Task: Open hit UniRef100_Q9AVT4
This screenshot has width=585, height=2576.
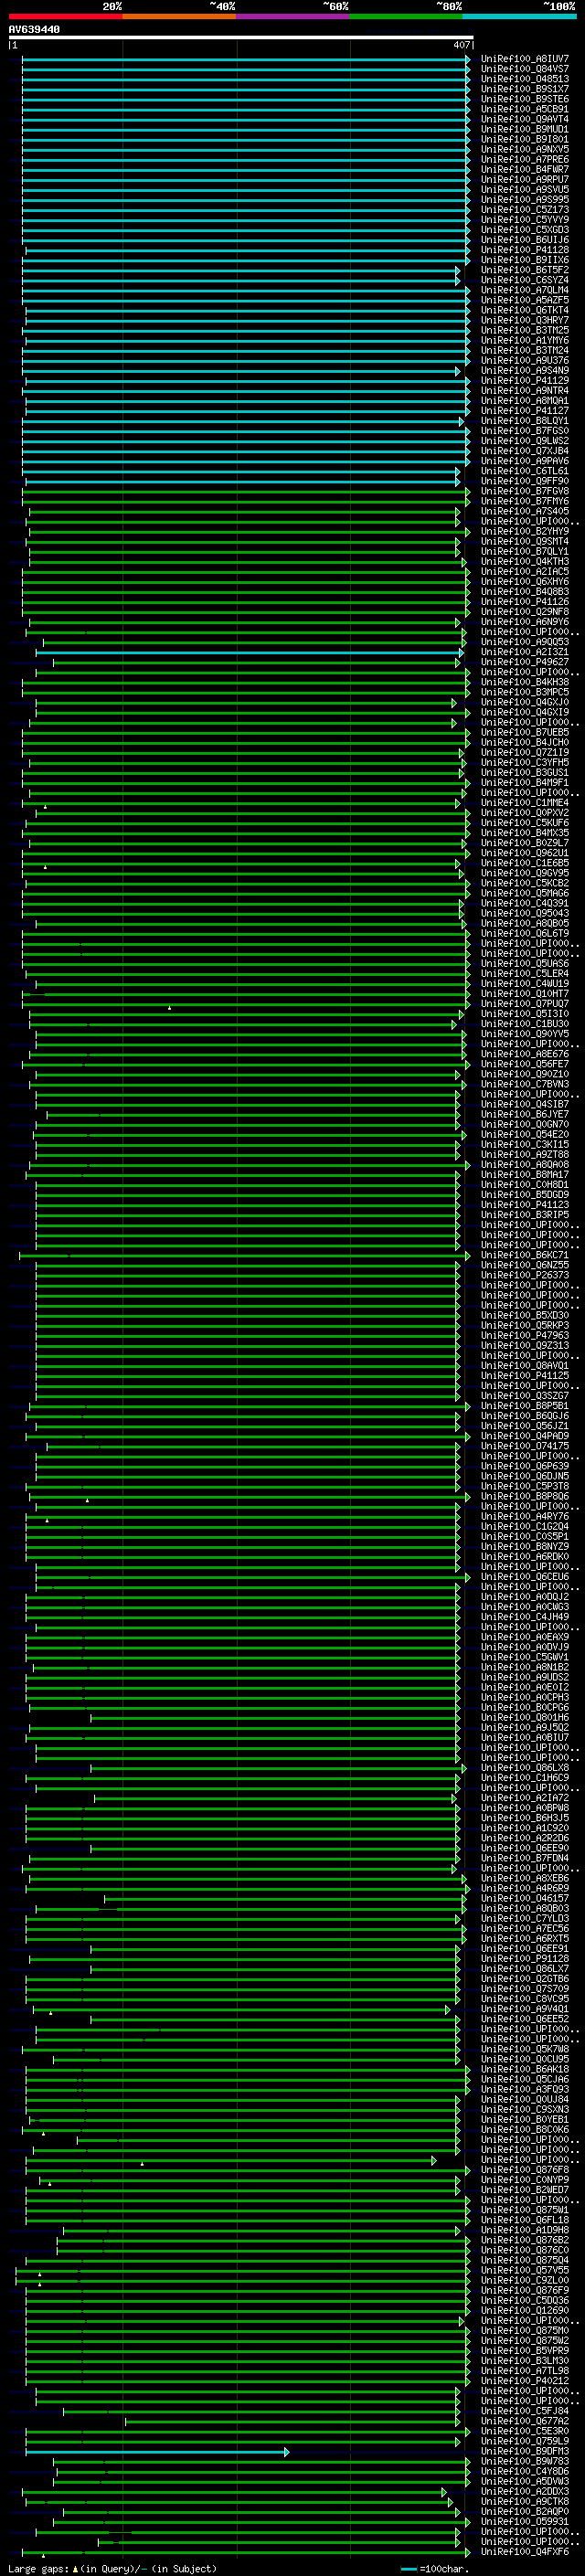Action: (x=524, y=119)
